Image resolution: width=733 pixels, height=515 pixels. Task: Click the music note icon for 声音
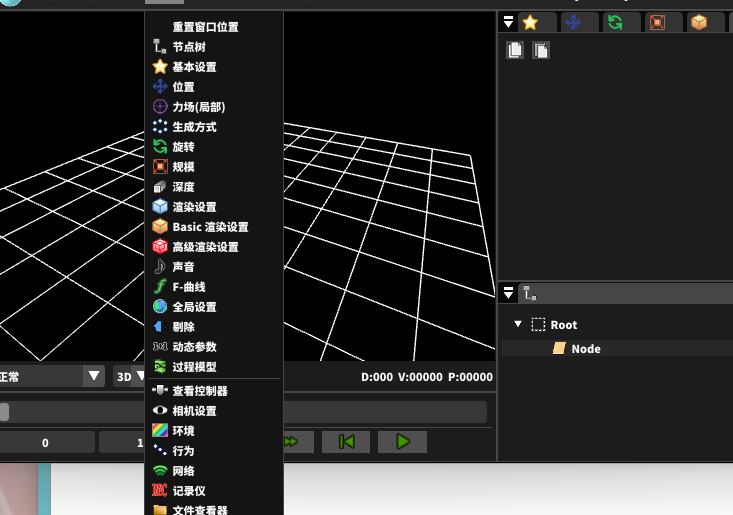click(160, 266)
